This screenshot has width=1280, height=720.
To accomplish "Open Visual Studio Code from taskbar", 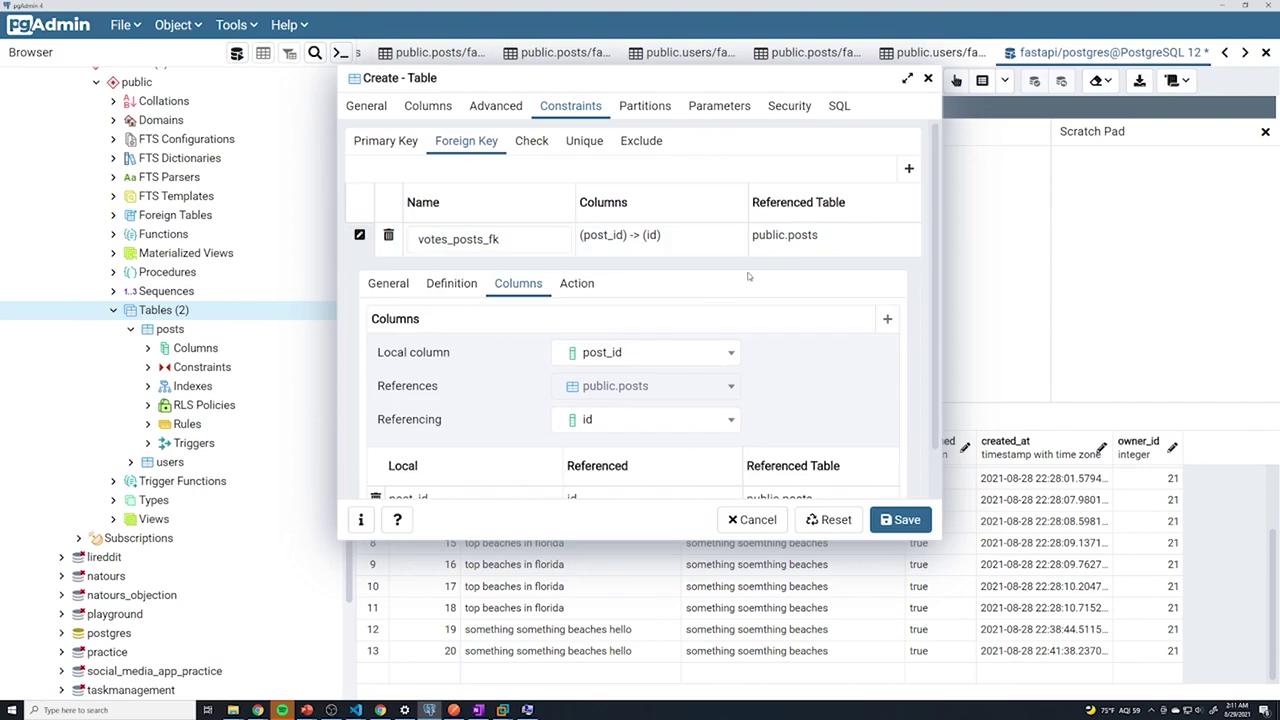I will 356,710.
